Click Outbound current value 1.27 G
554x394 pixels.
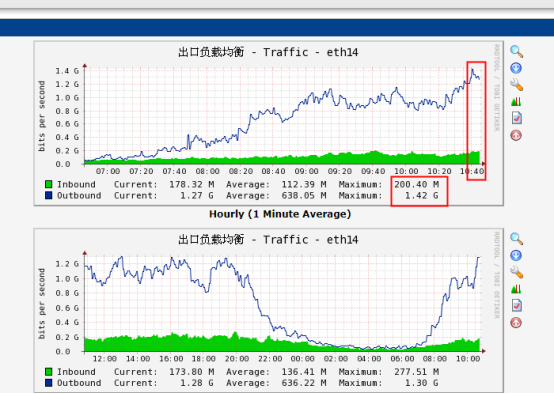197,195
